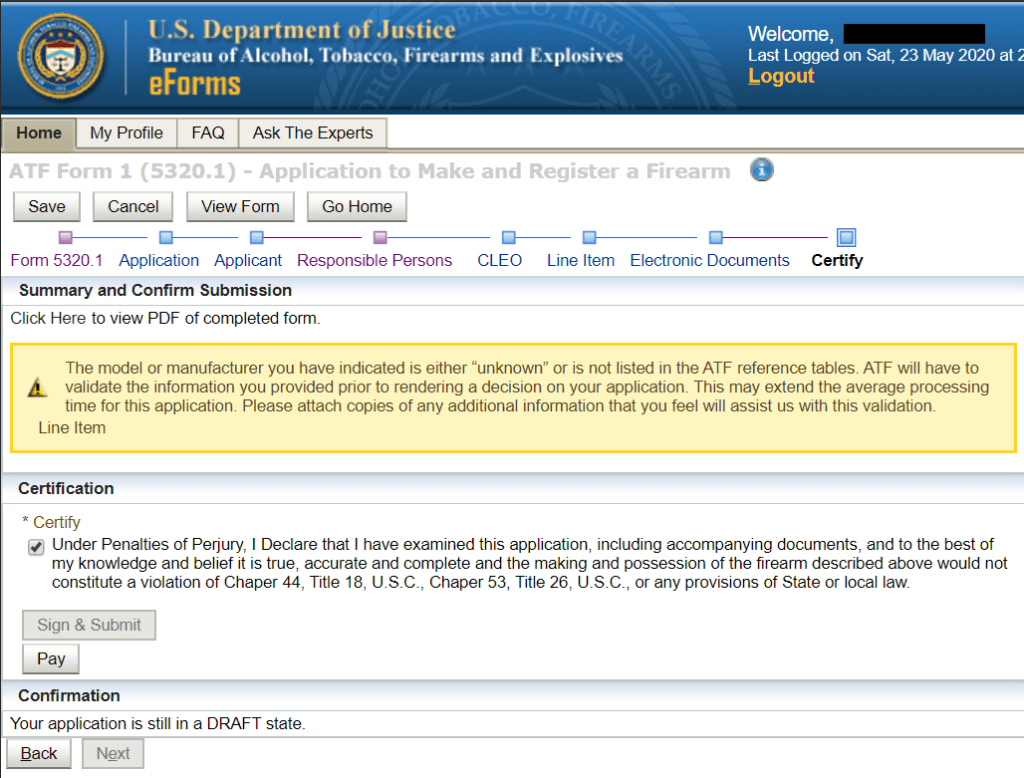The height and width of the screenshot is (778, 1024).
Task: Open the blue form information icon
Action: (761, 170)
